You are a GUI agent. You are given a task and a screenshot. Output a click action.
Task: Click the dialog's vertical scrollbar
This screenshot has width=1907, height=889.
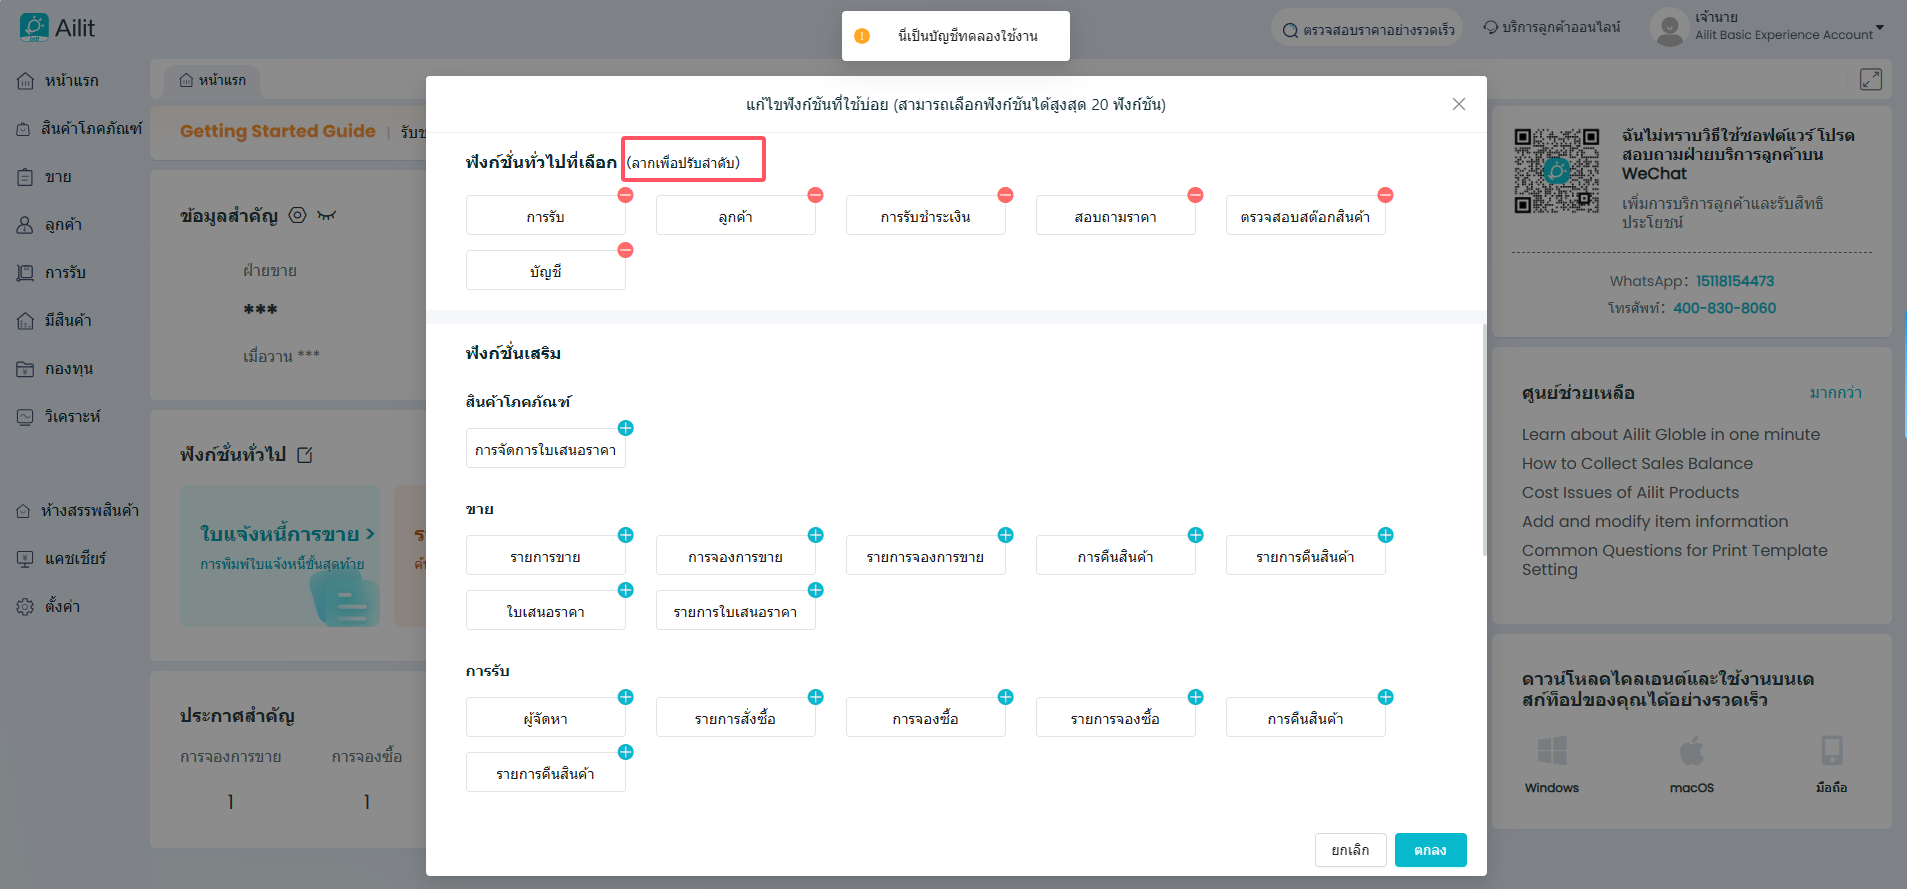pyautogui.click(x=1483, y=440)
